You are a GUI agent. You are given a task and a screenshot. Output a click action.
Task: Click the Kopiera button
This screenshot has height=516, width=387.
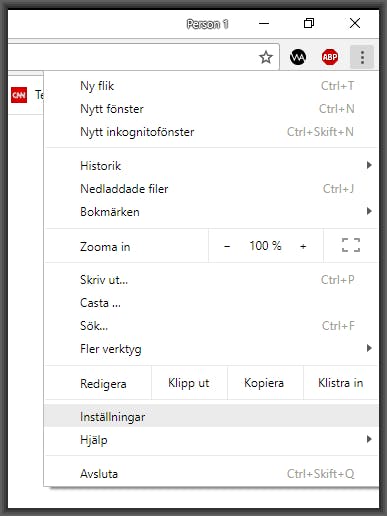click(x=265, y=383)
